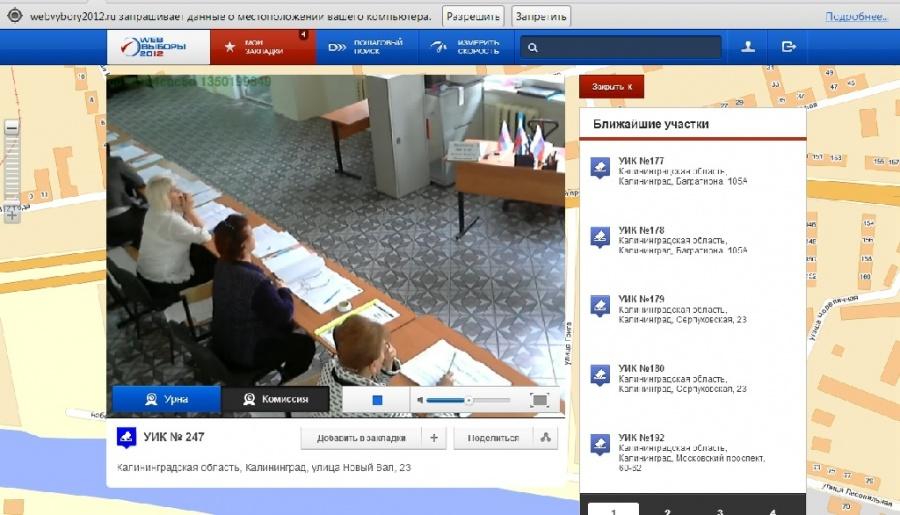Click the Запретить location permission button
This screenshot has width=900, height=515.
tap(541, 17)
